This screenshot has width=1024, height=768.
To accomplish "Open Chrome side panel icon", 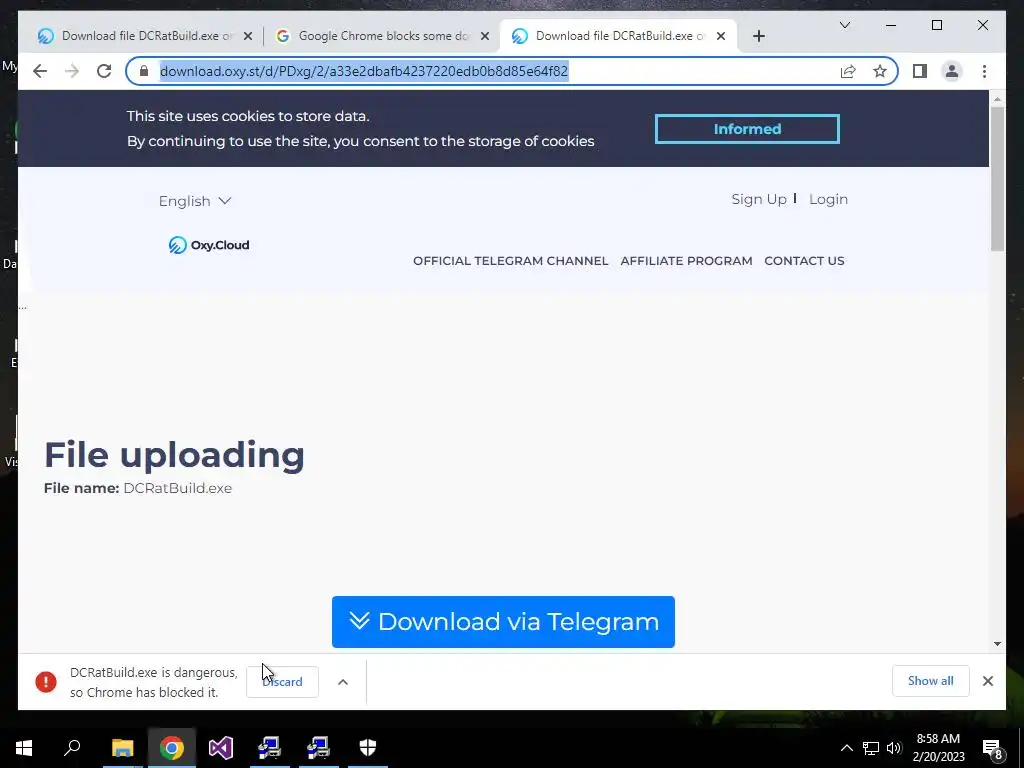I will 920,71.
